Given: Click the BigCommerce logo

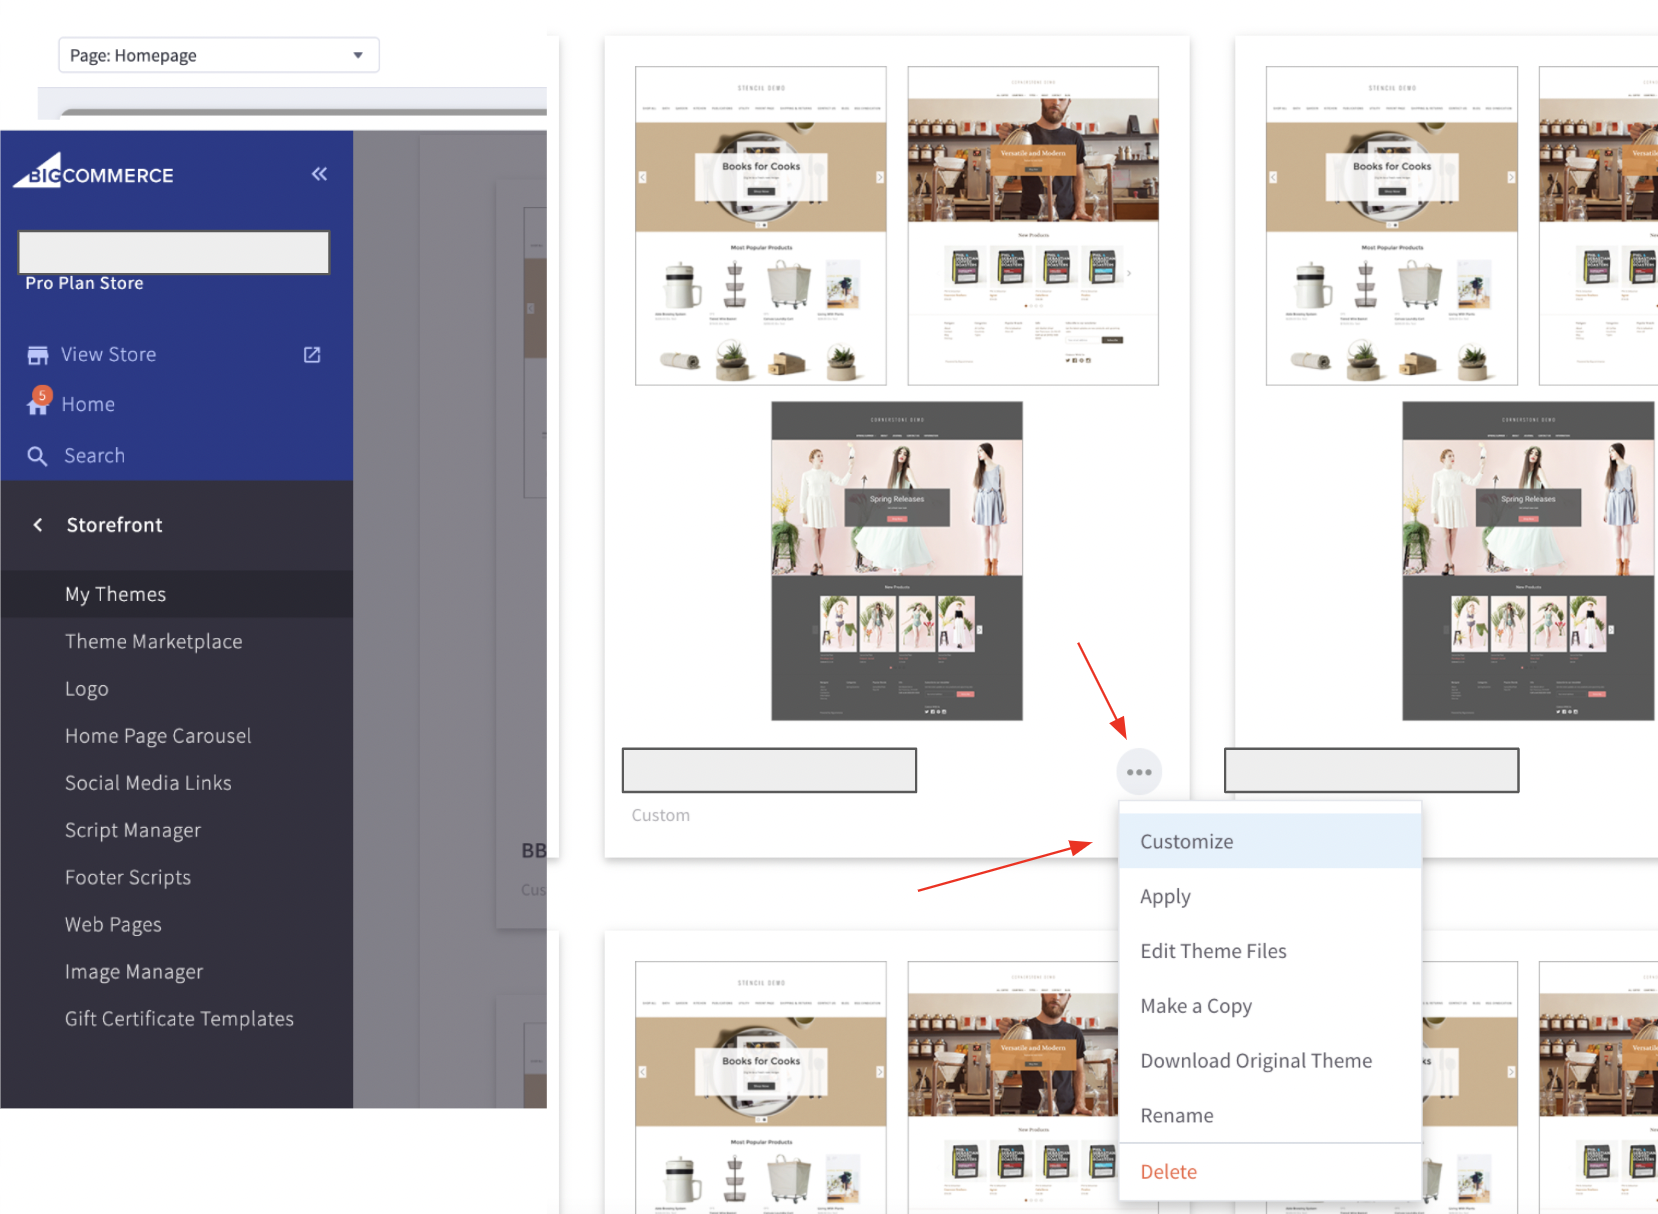Looking at the screenshot, I should tap(94, 173).
